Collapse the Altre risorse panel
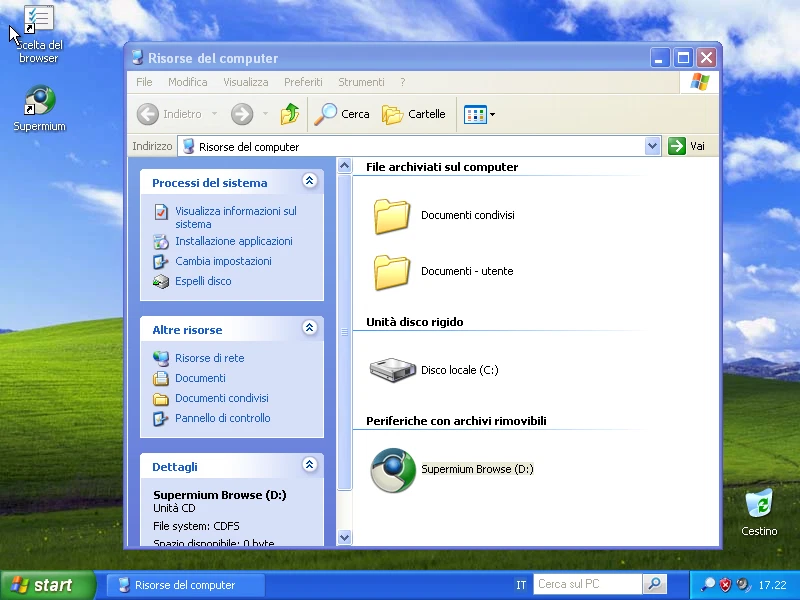The width and height of the screenshot is (800, 600). coord(310,328)
